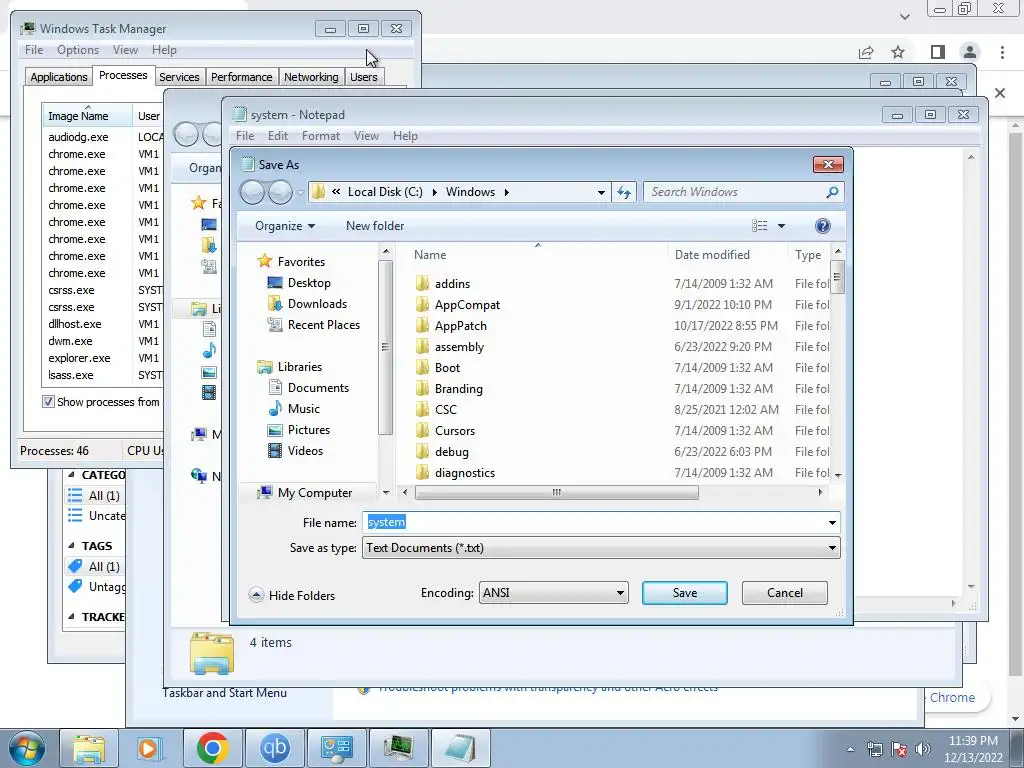The width and height of the screenshot is (1024, 768).
Task: Click New folder in Save As toolbar
Action: pyautogui.click(x=375, y=226)
